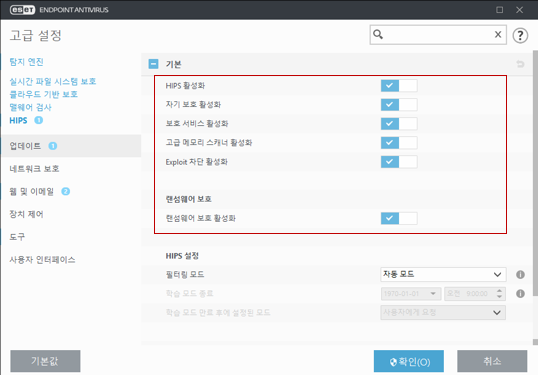
Task: Click the ESET logo in title bar
Action: pyautogui.click(x=22, y=10)
